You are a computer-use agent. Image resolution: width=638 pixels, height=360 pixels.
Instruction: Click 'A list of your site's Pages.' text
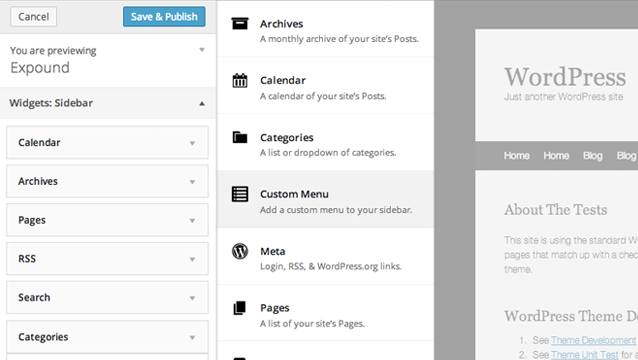click(x=312, y=324)
